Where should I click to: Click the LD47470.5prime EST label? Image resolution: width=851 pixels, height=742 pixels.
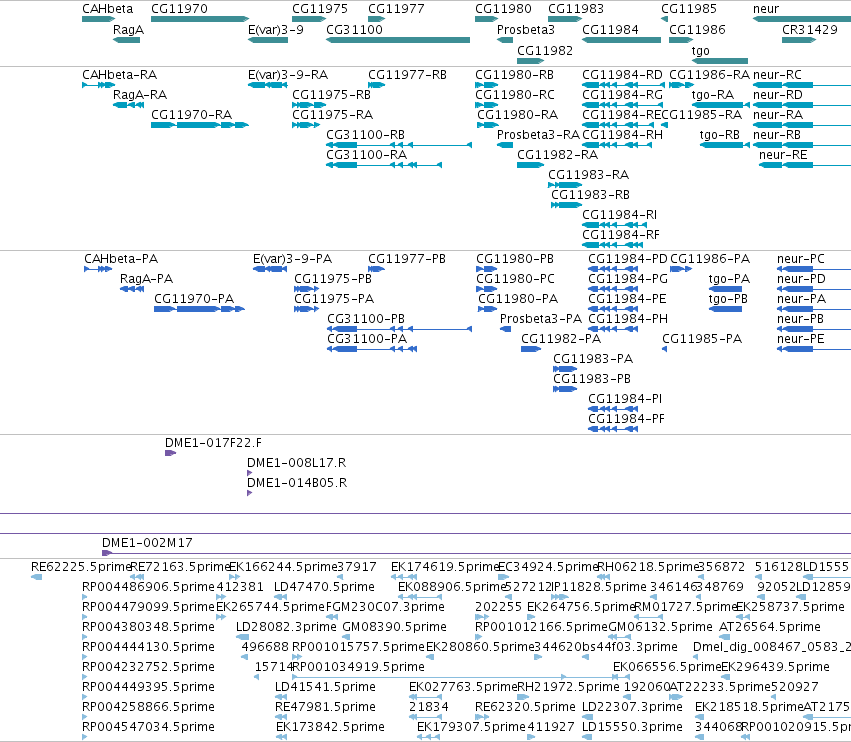pos(325,587)
